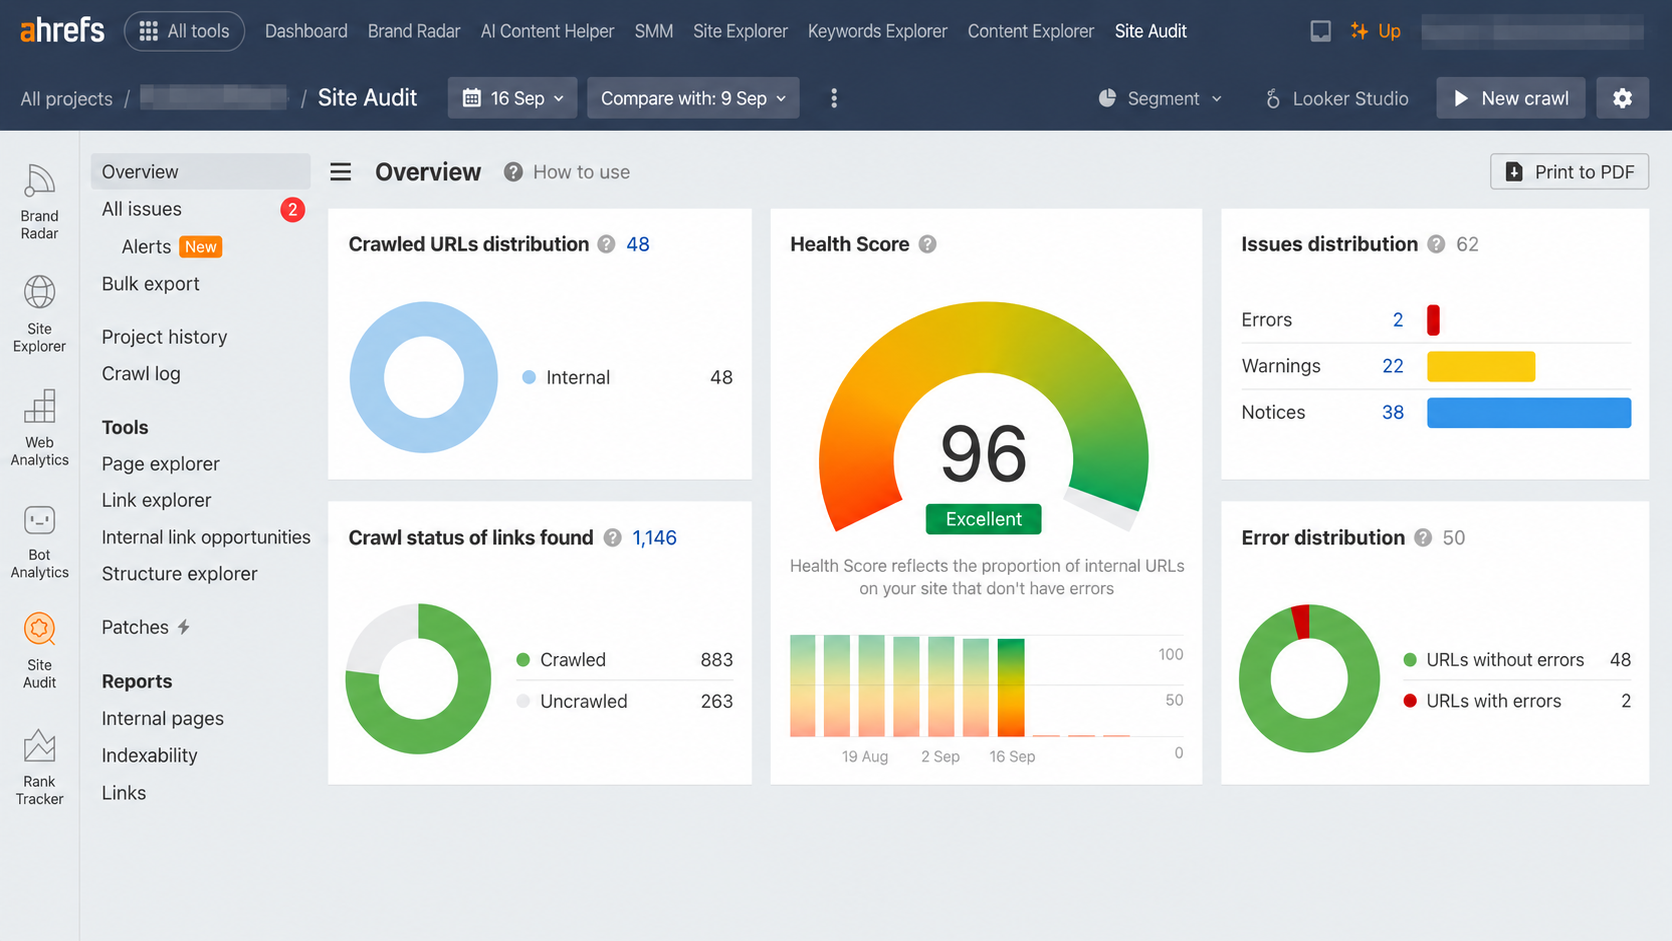Click help icon next to Crawl status heading

612,538
